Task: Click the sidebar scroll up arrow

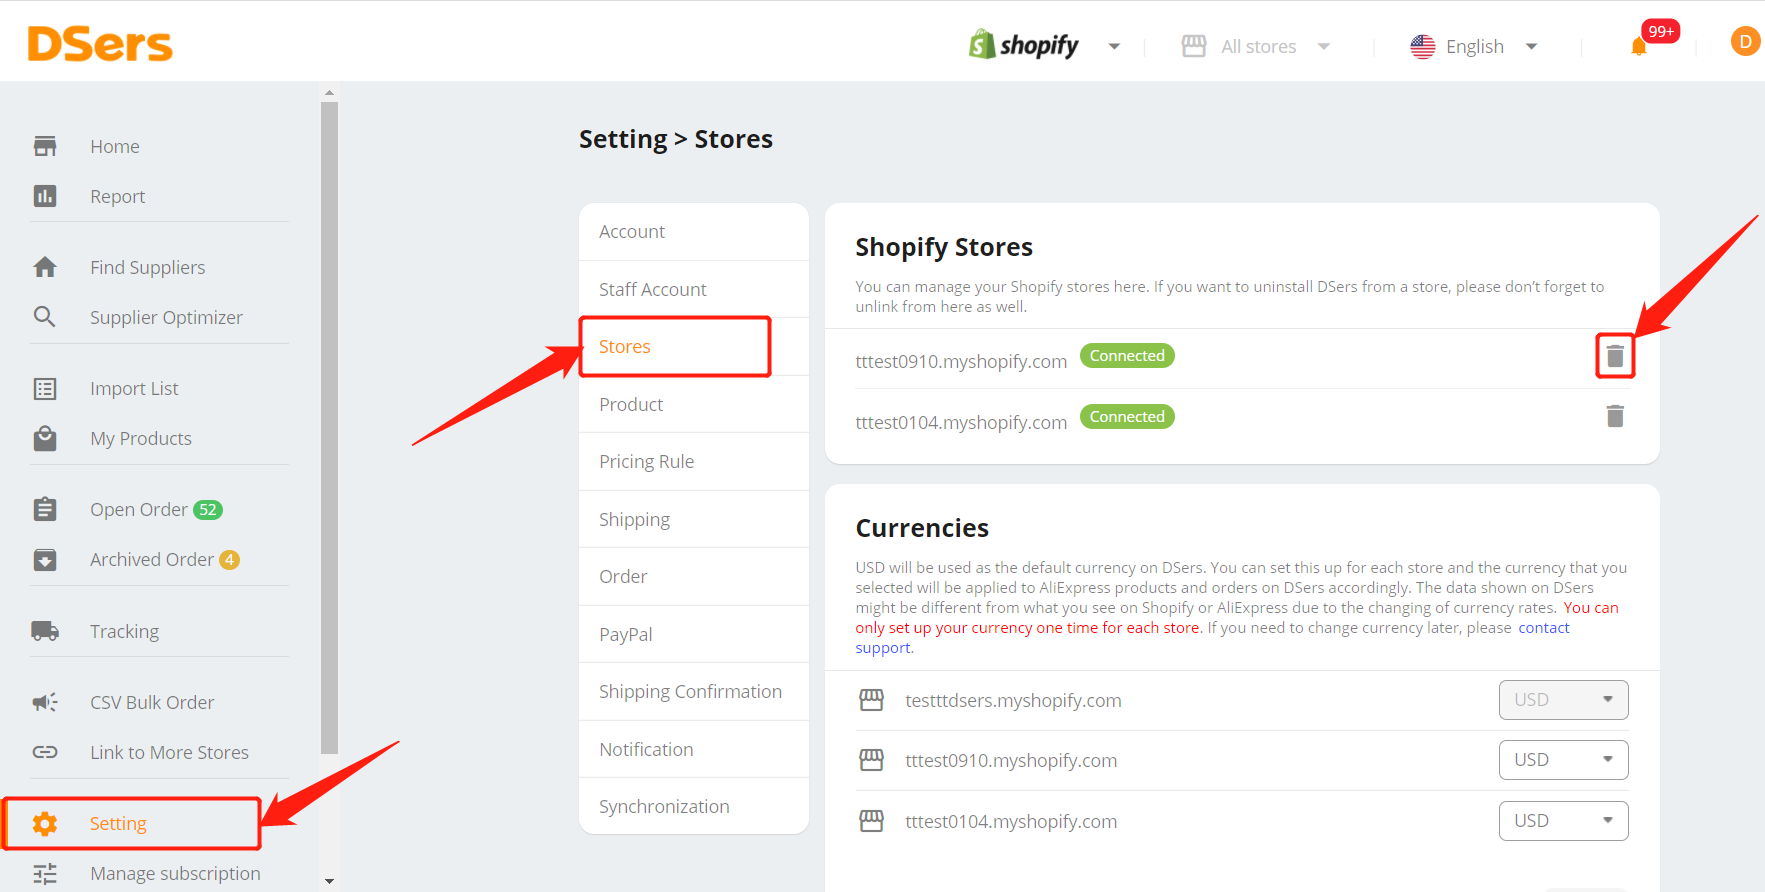Action: [329, 93]
